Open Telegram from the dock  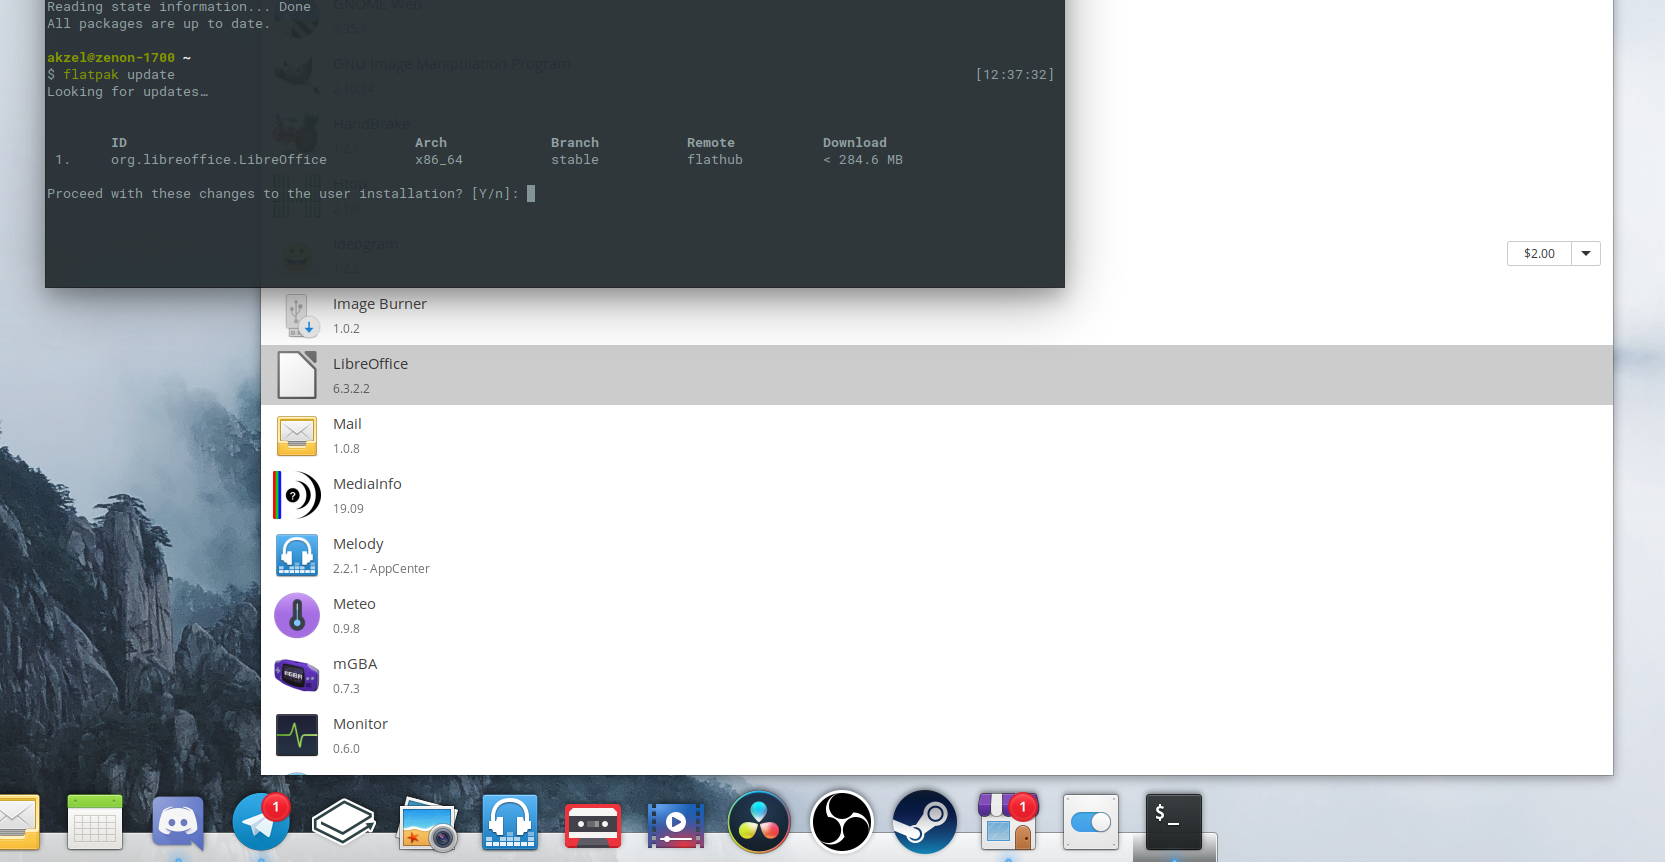[x=261, y=822]
